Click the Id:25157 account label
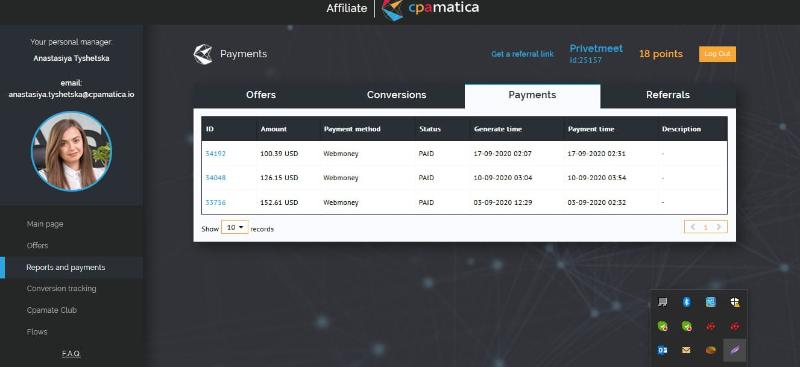 click(x=586, y=60)
